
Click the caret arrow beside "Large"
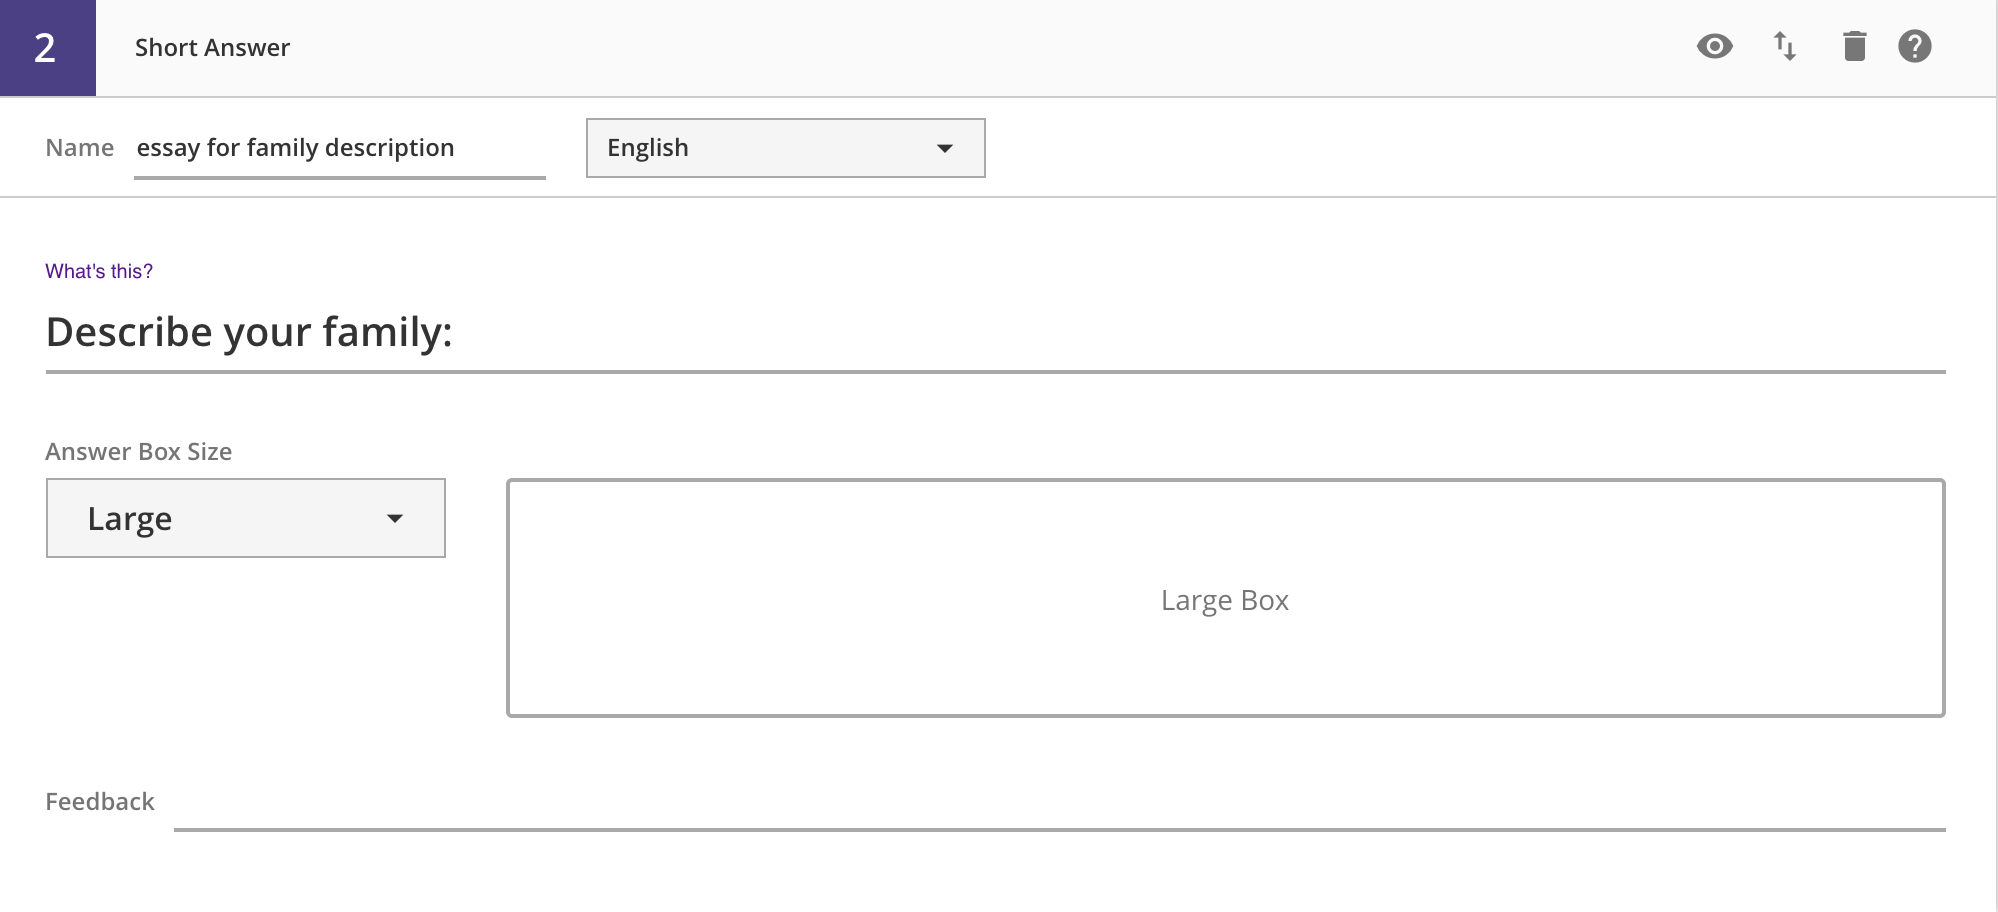point(395,518)
